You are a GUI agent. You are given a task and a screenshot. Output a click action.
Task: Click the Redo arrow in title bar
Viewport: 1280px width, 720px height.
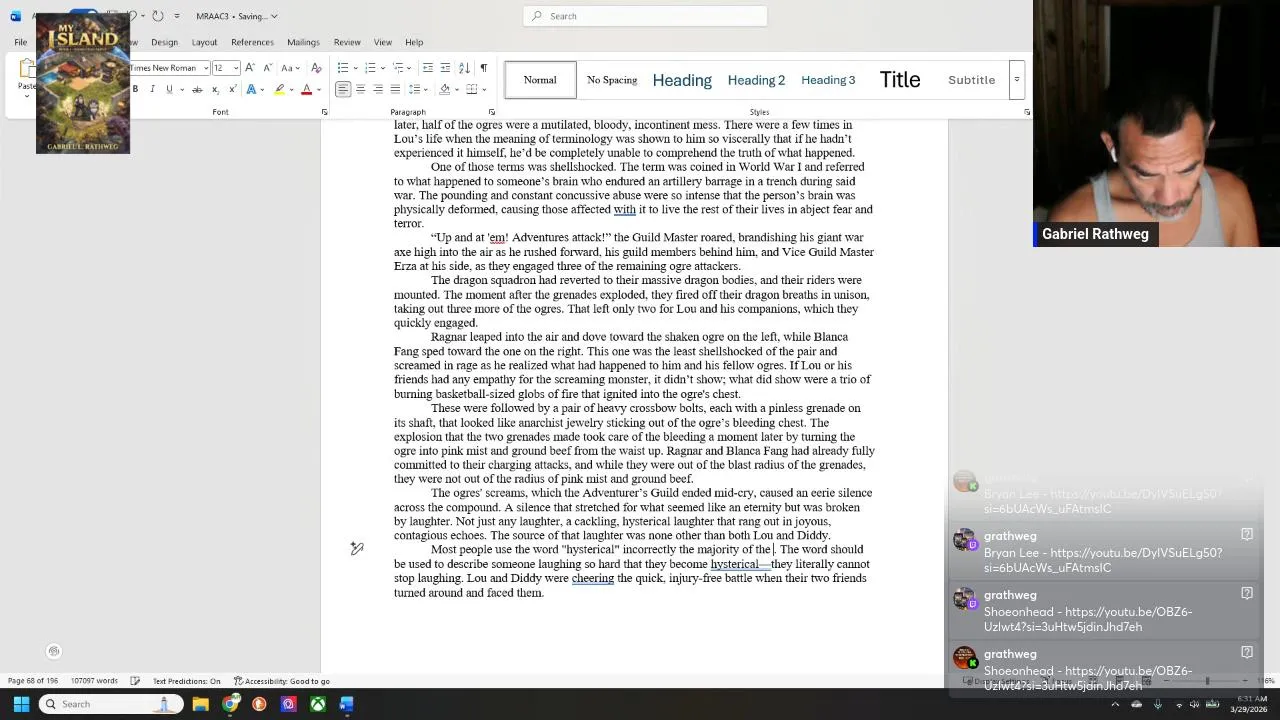(158, 16)
